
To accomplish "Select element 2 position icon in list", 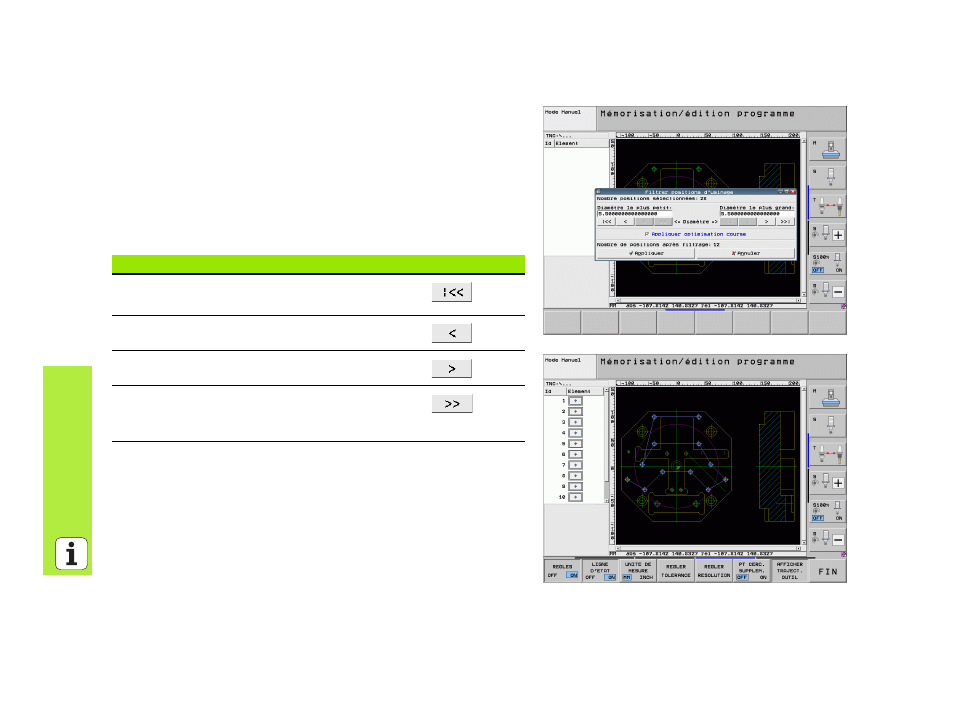I will coord(575,411).
